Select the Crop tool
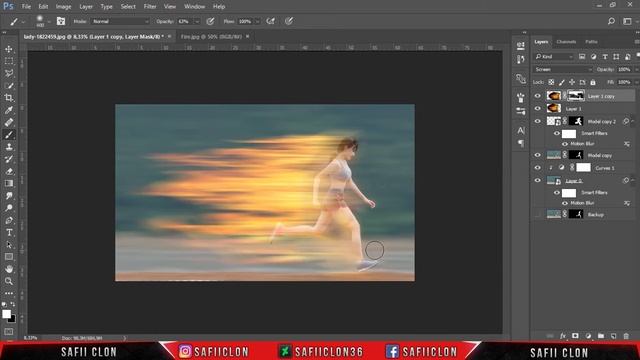640x360 pixels. pos(9,98)
